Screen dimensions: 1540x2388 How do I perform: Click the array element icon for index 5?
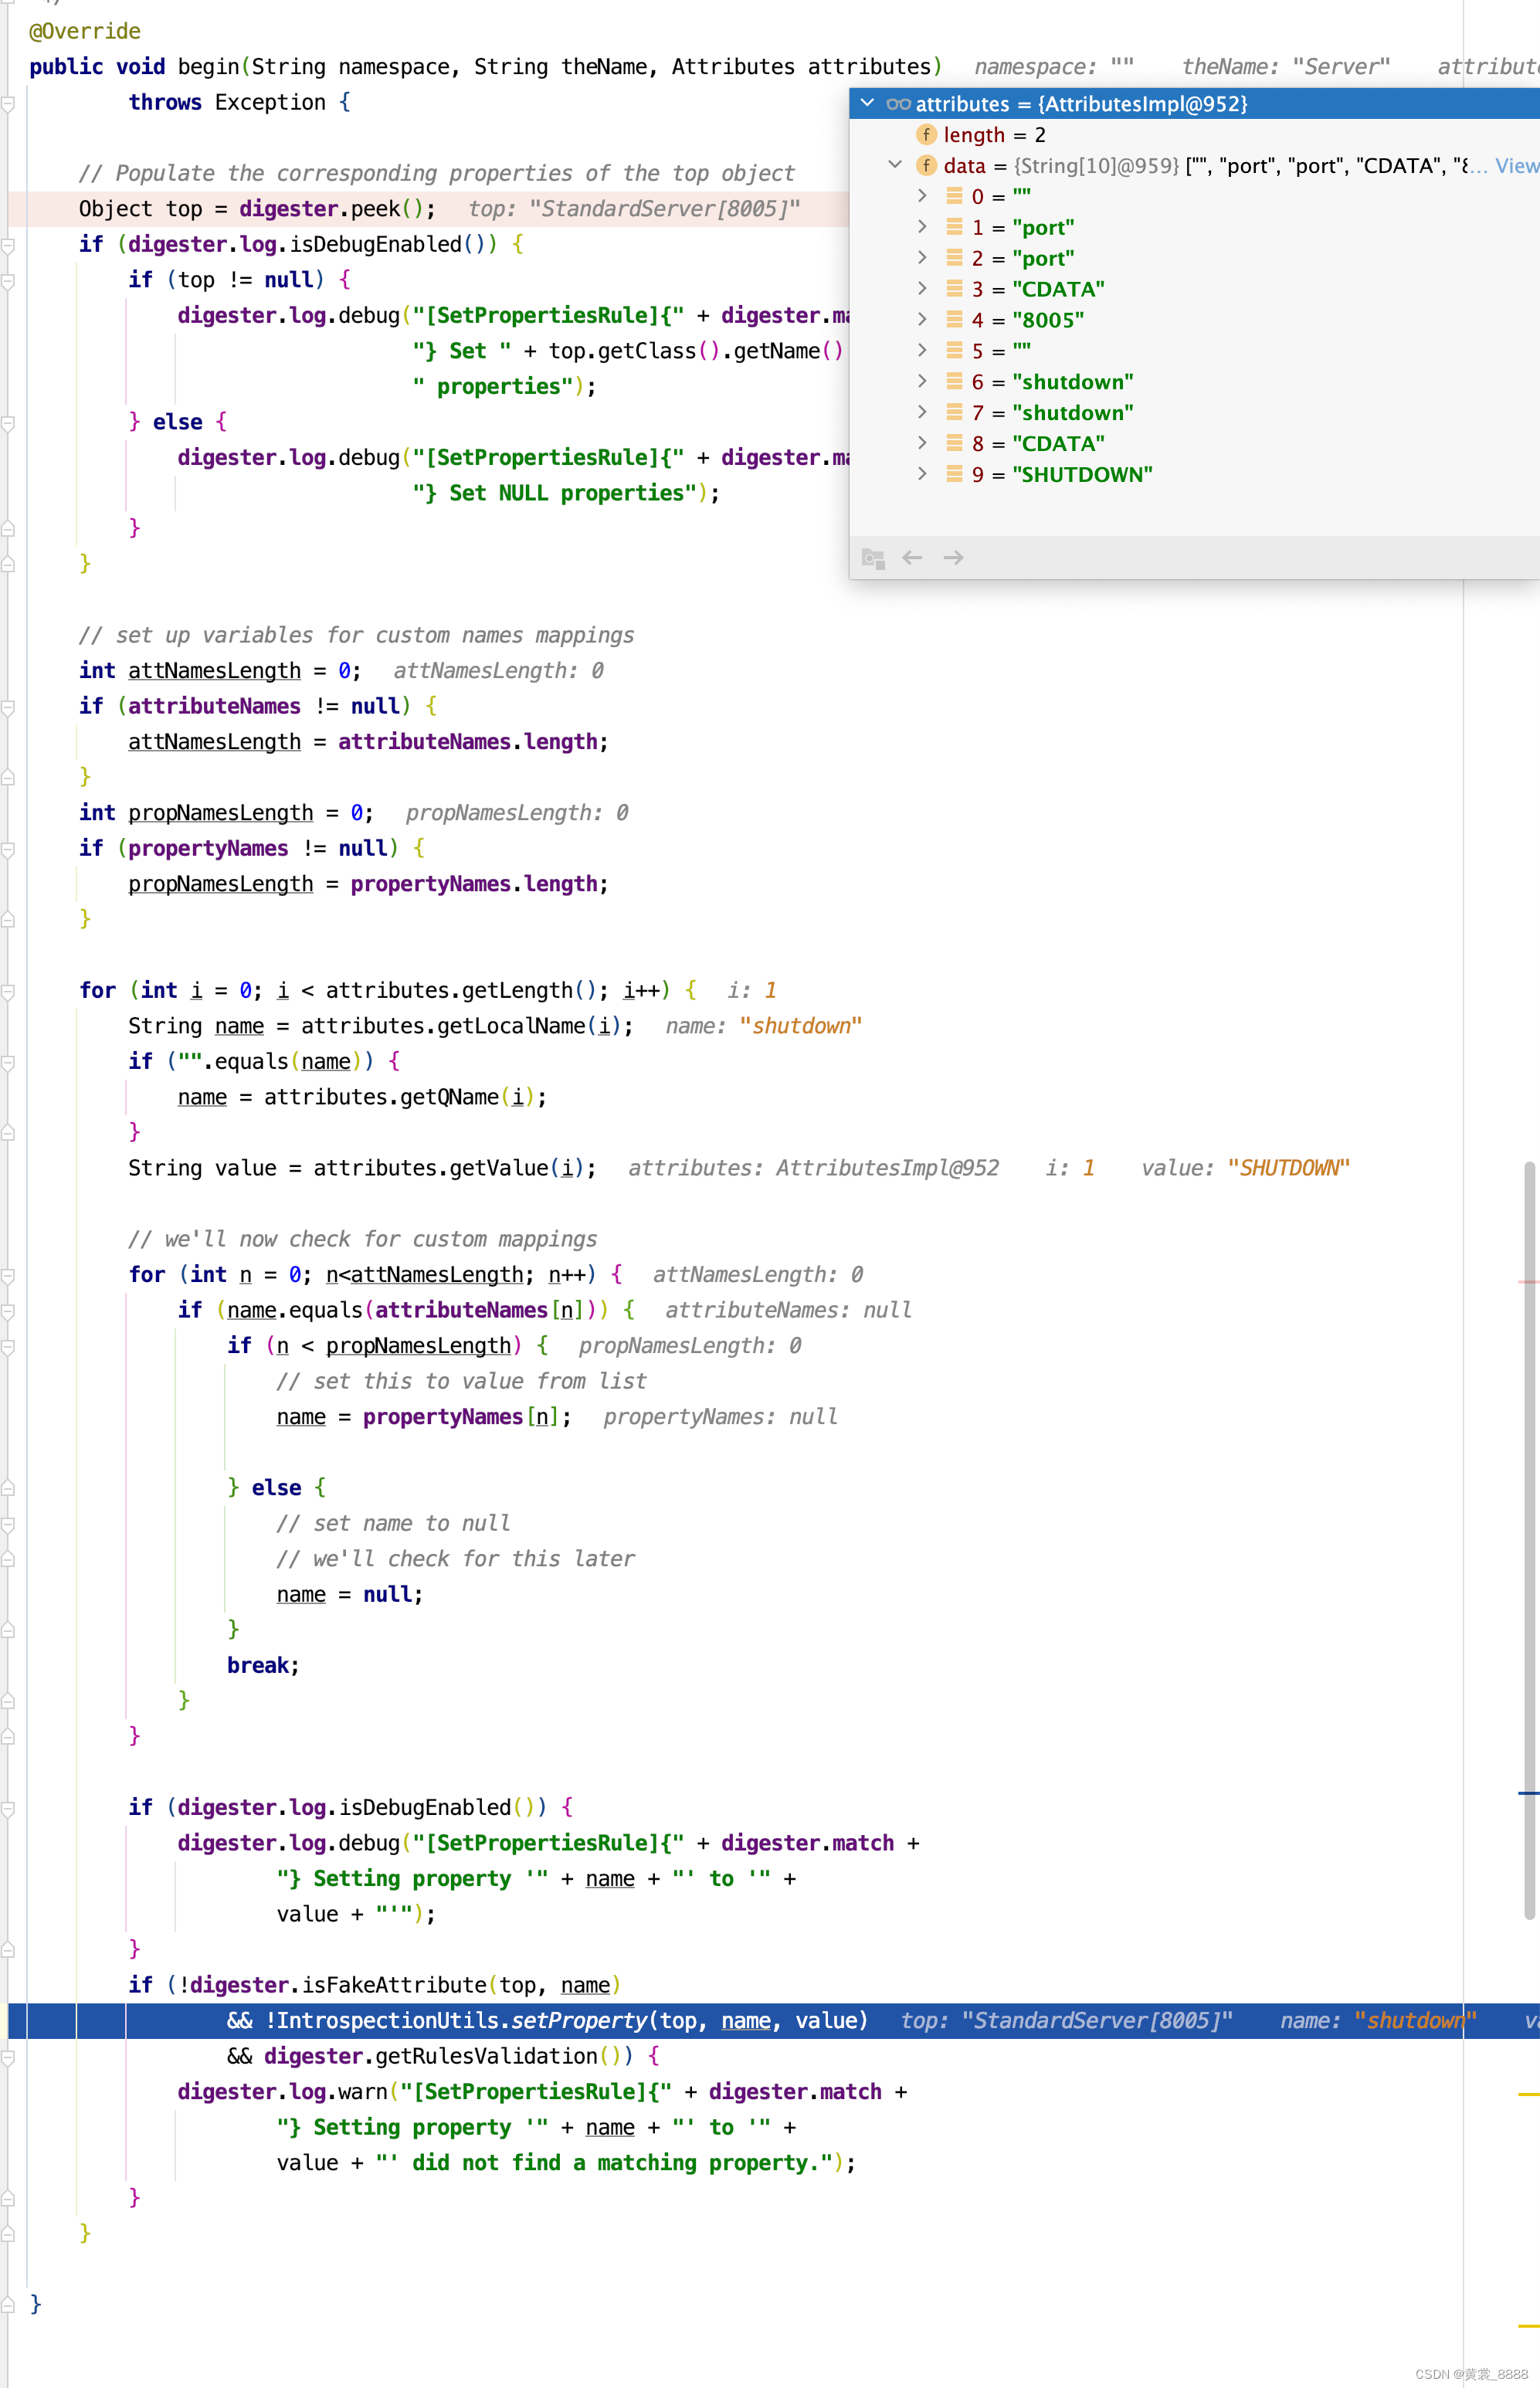954,351
